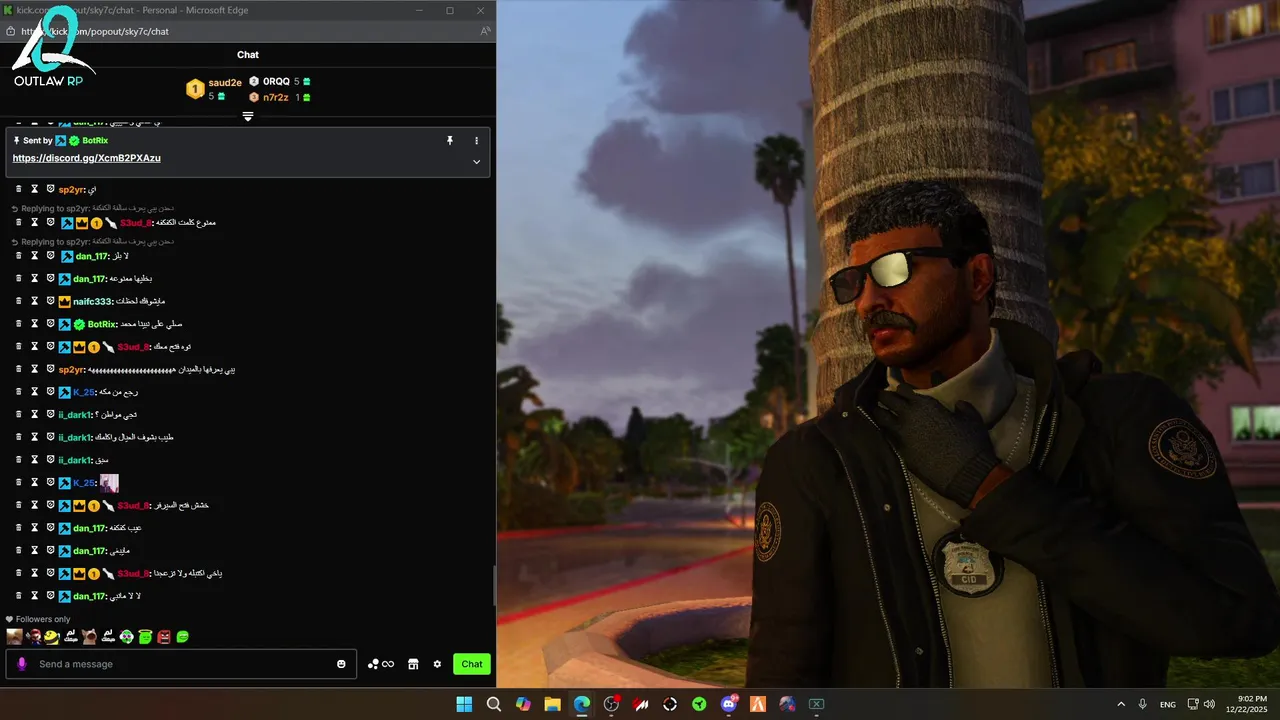Ban naifc333 with the shield icon
The image size is (1280, 720).
[50, 301]
